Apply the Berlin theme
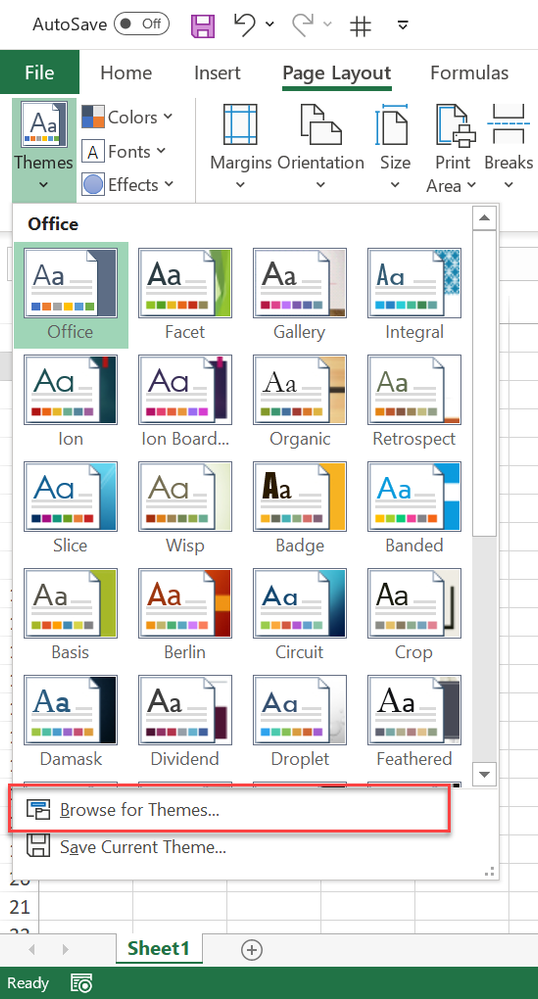The height and width of the screenshot is (999, 538). [x=185, y=615]
